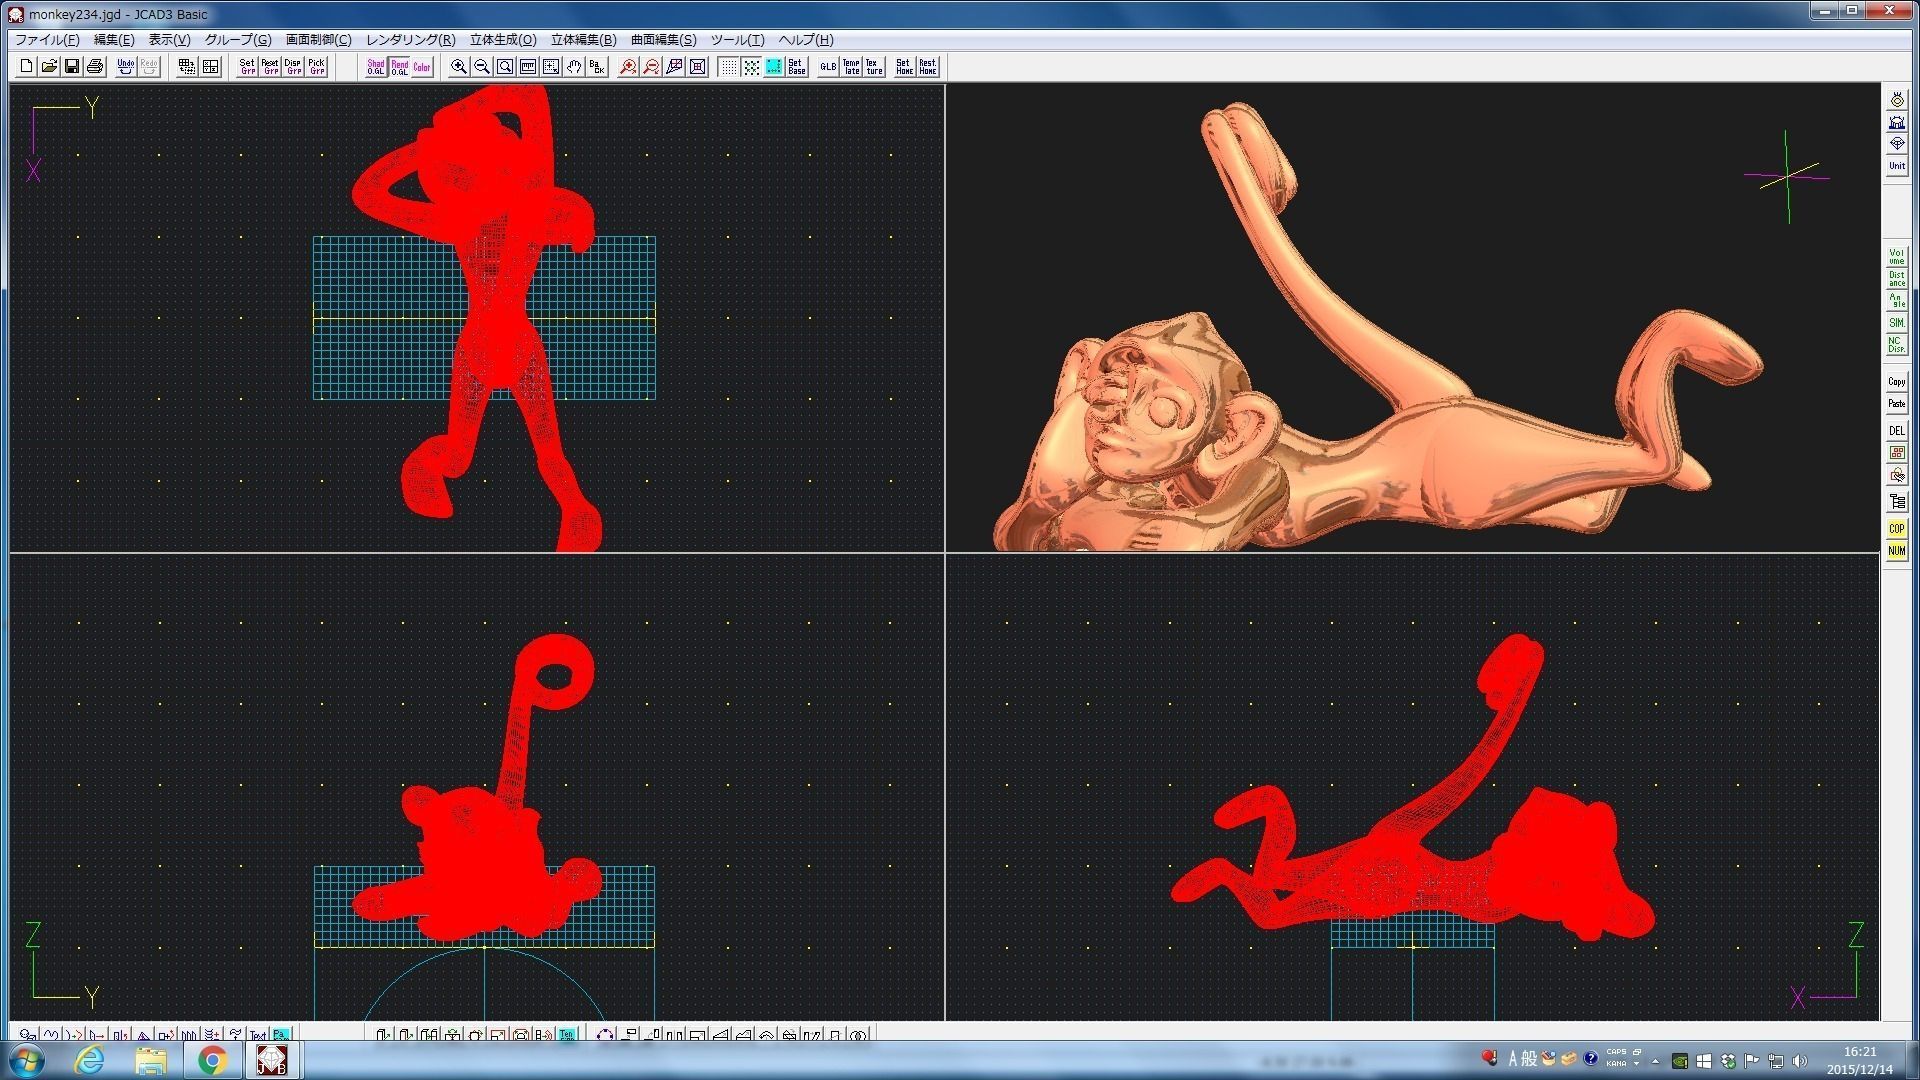The image size is (1920, 1080).
Task: Open the レンダリング(R) menu
Action: 410,40
